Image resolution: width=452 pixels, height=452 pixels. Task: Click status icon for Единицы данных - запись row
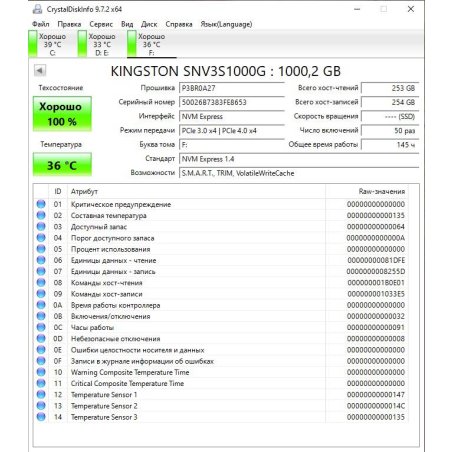[41, 271]
